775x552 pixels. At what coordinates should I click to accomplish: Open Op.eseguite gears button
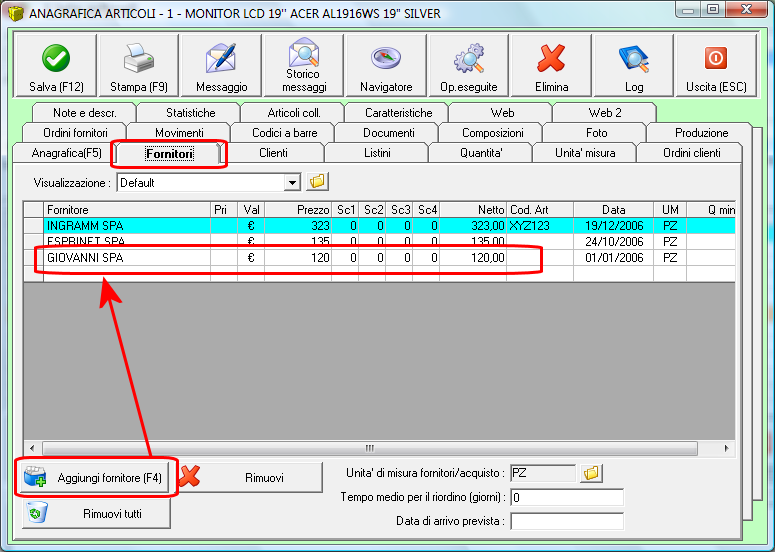469,65
